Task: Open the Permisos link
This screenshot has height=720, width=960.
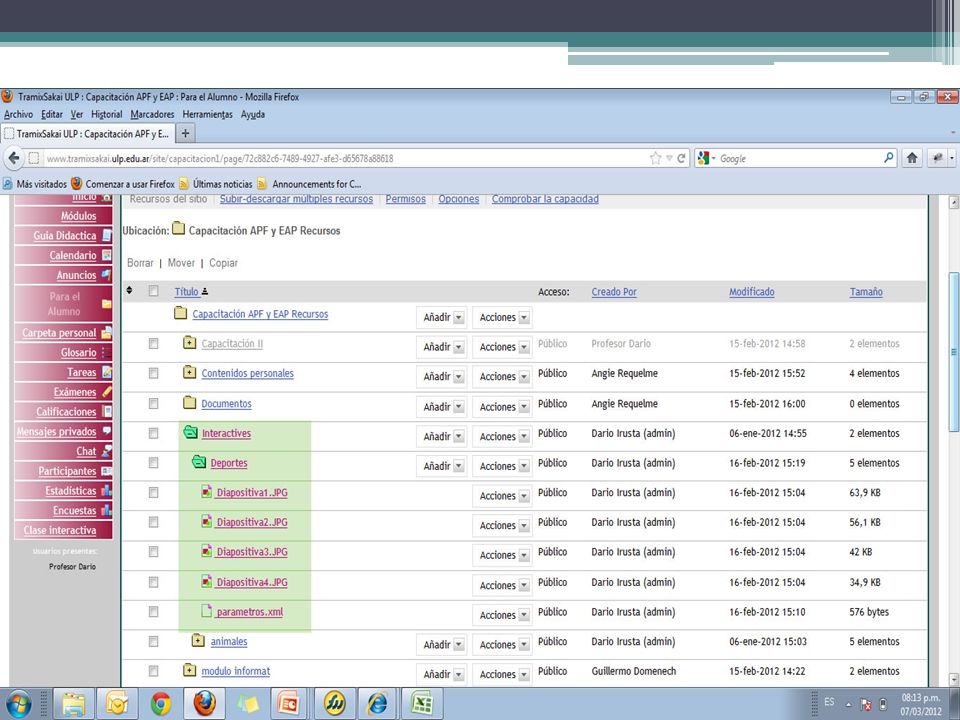Action: (x=405, y=199)
